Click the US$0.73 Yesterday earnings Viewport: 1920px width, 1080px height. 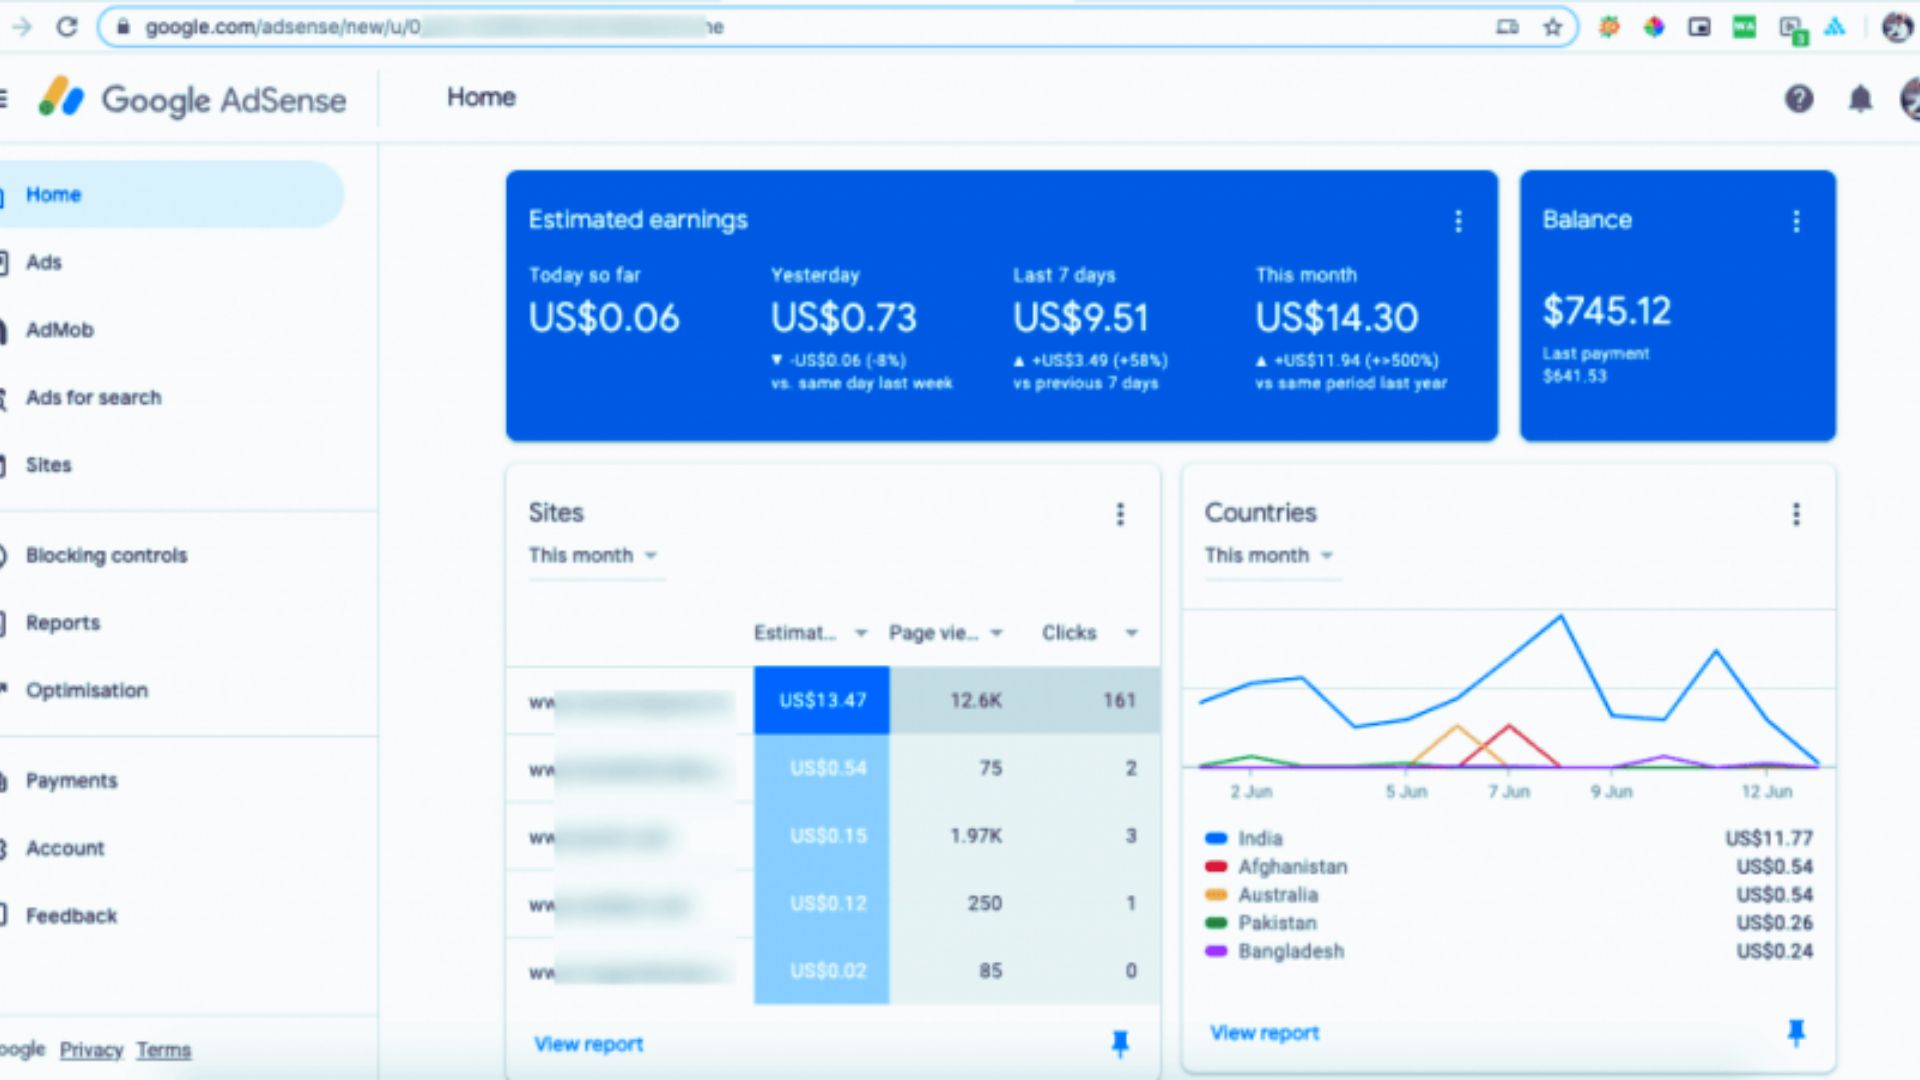coord(843,318)
